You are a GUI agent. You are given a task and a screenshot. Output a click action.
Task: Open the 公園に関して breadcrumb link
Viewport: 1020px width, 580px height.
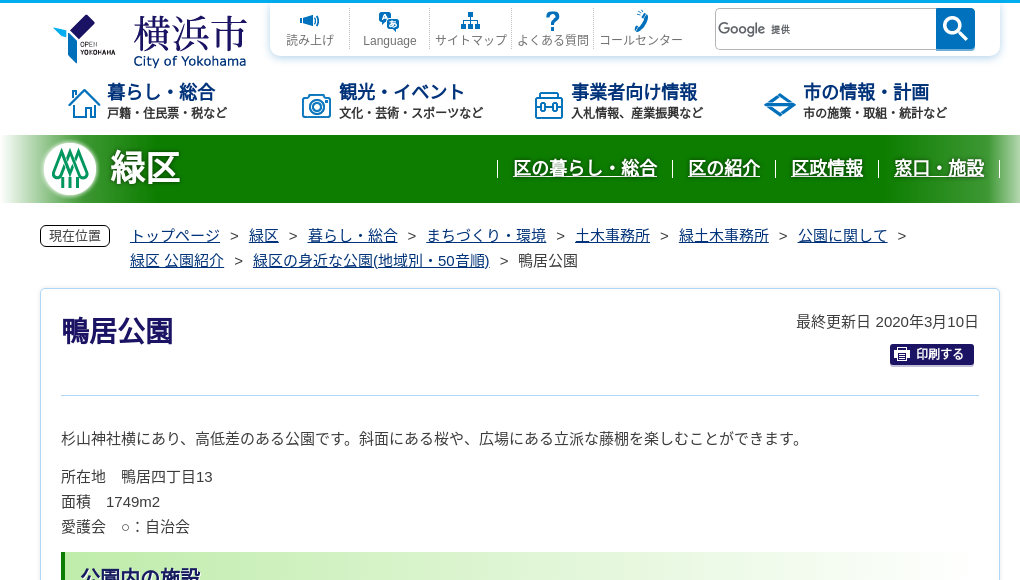click(842, 235)
